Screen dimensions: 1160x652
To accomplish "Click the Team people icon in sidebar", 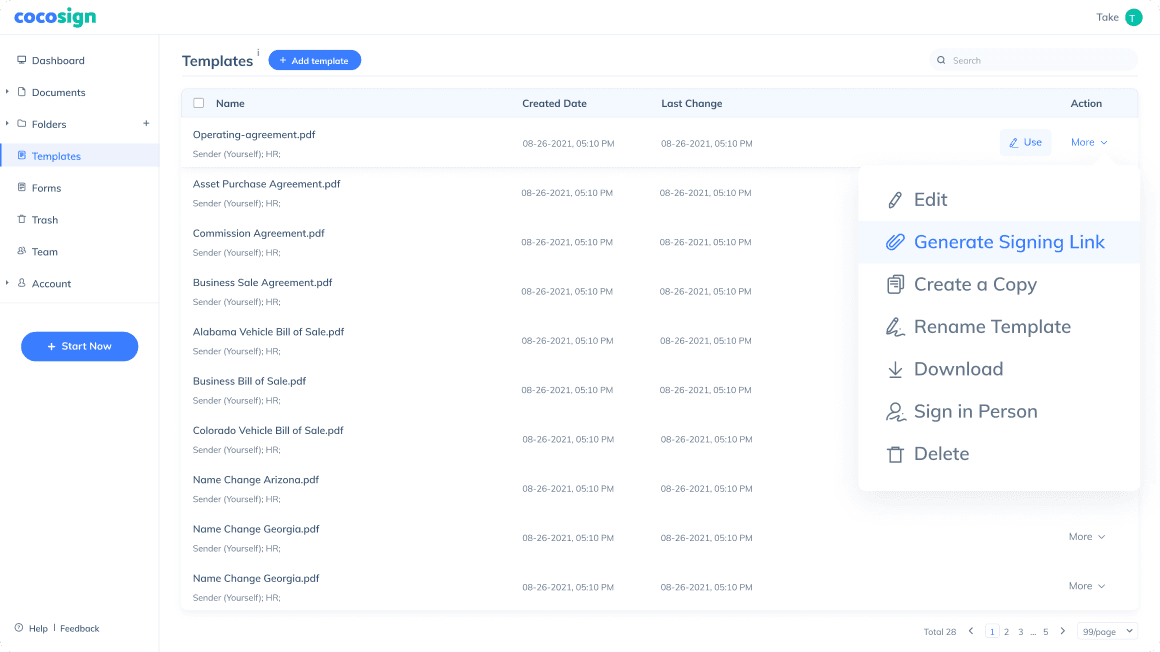I will [x=22, y=252].
